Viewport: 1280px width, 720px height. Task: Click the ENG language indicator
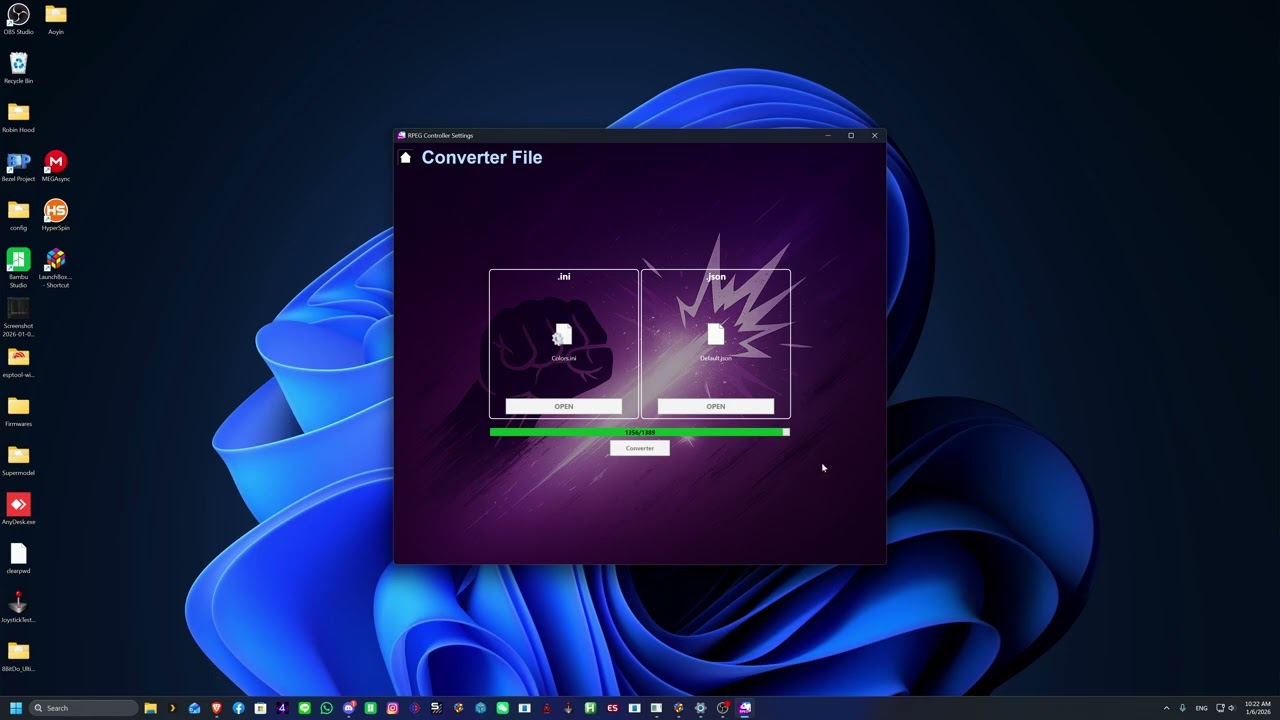tap(1201, 708)
